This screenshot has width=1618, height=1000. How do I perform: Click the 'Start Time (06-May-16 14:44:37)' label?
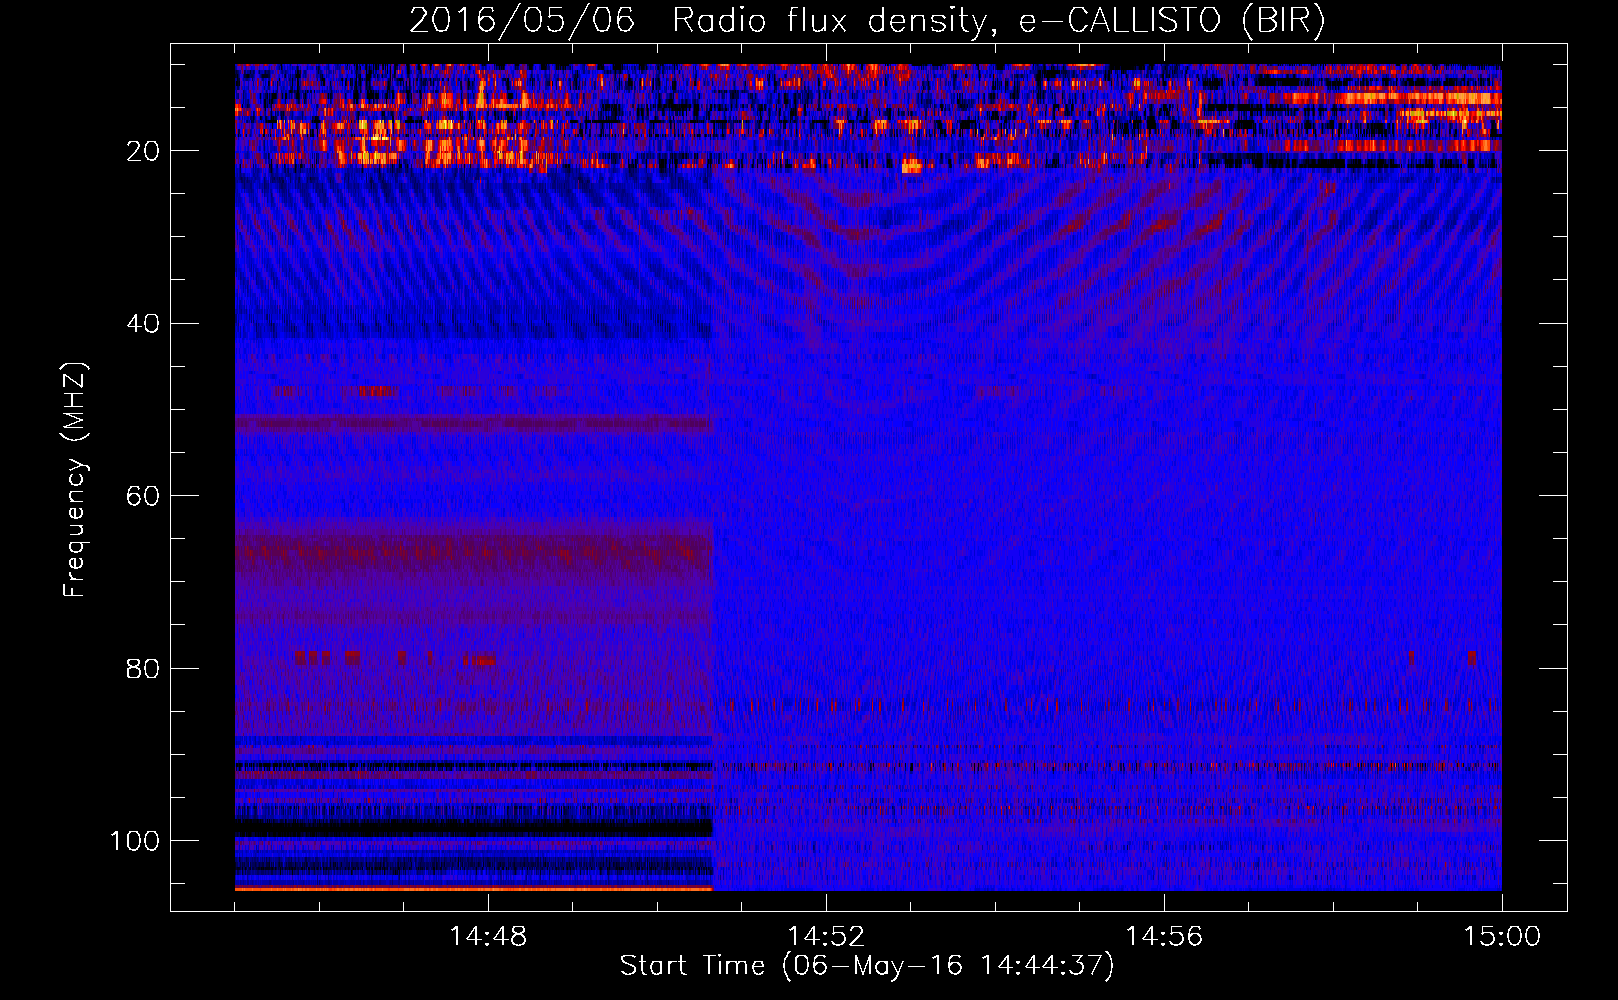pyautogui.click(x=867, y=966)
